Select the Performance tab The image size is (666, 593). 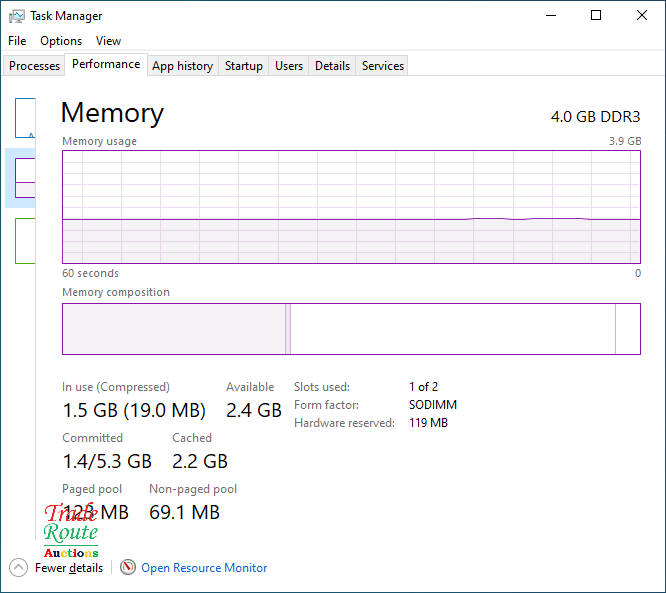[106, 64]
